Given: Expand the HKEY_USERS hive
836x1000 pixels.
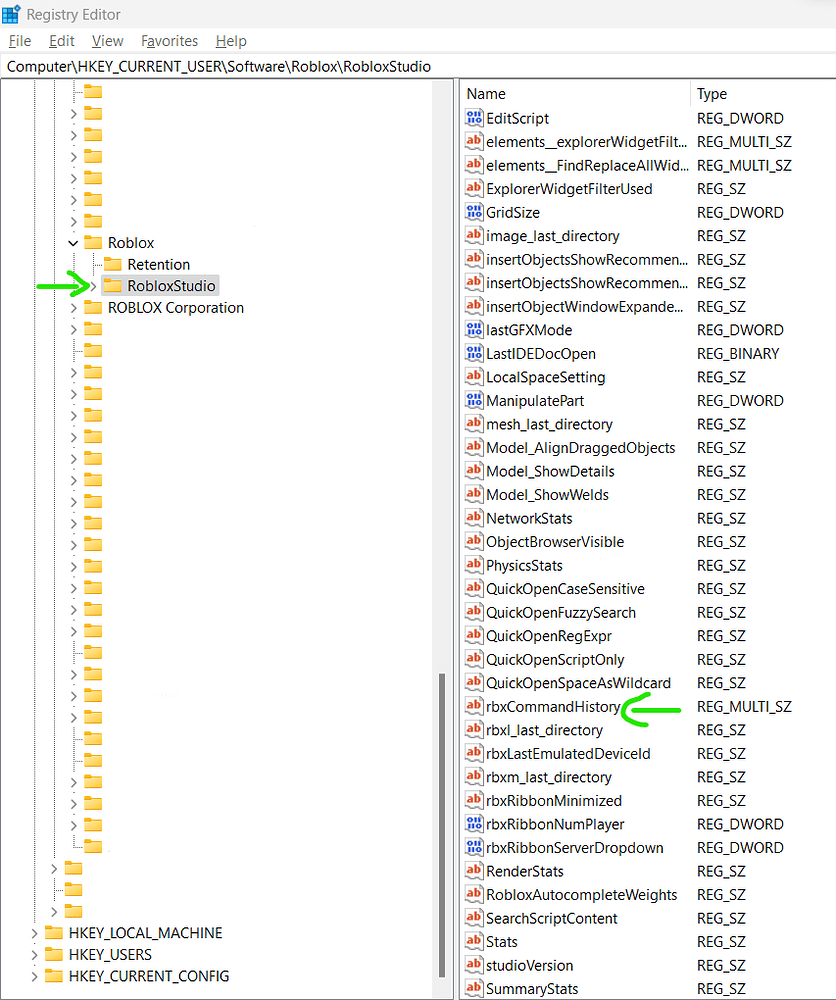Looking at the screenshot, I should pos(34,955).
